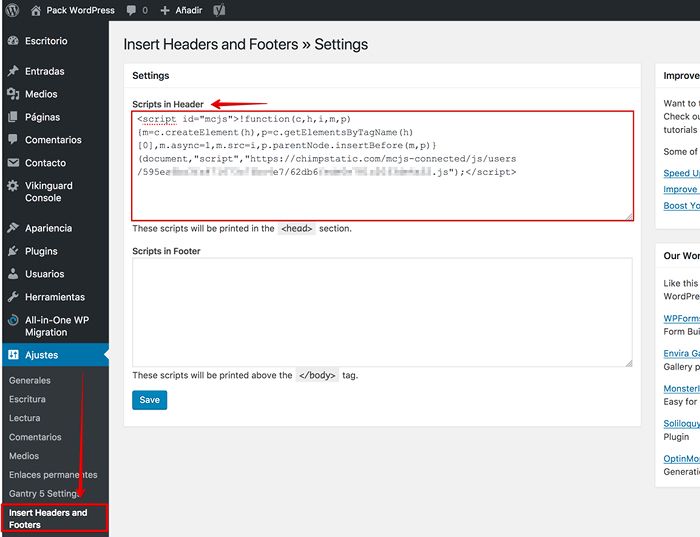Viewport: 700px width, 537px height.
Task: Click the Entradas pin icon
Action: pyautogui.click(x=13, y=72)
